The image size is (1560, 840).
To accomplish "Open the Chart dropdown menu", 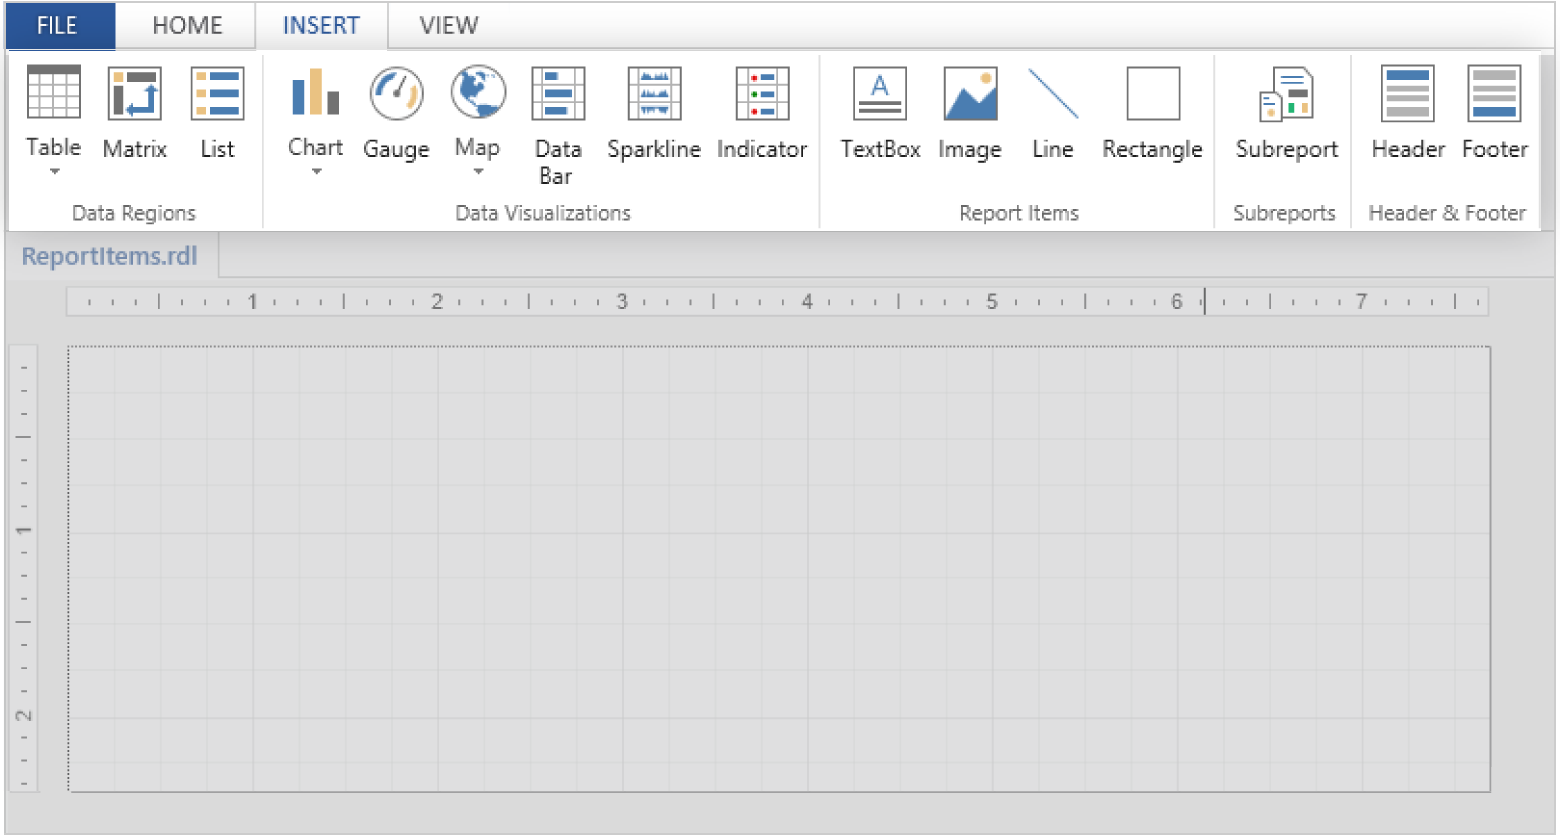I will pyautogui.click(x=316, y=172).
